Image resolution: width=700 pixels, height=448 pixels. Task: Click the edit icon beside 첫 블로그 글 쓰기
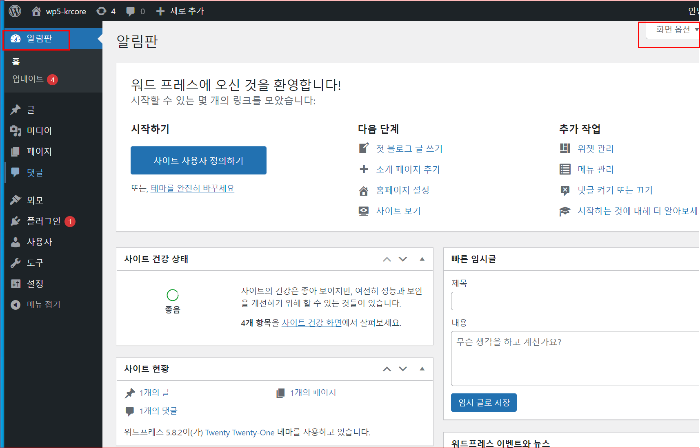[364, 148]
